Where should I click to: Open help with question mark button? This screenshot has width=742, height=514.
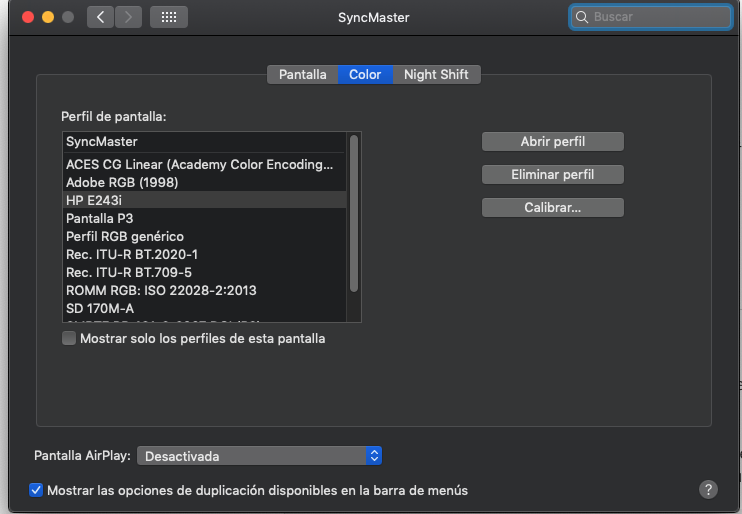[x=708, y=489]
